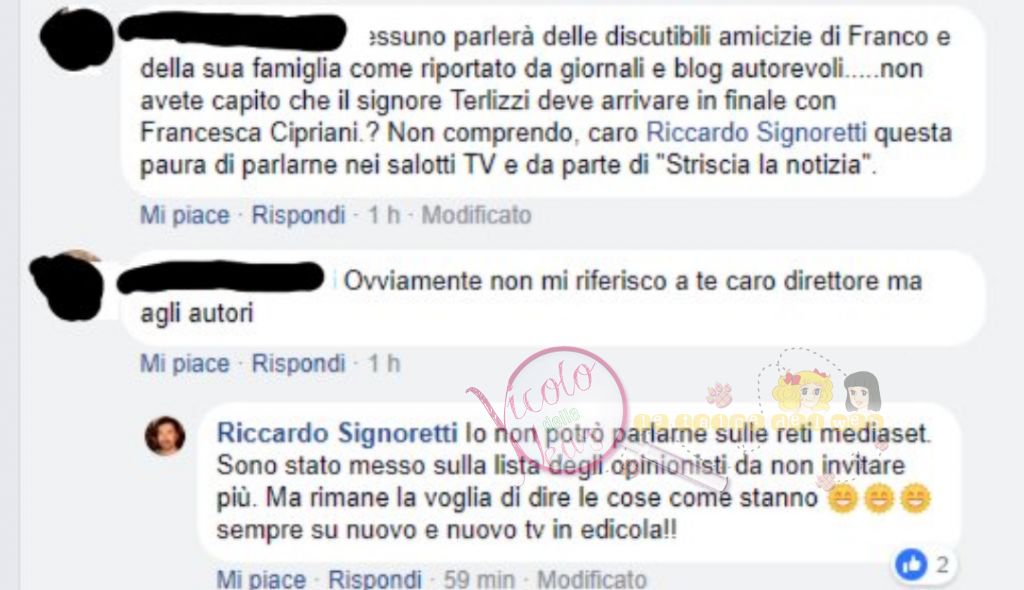The height and width of the screenshot is (590, 1024).
Task: Click Mi piace under Riccardo Signoretti's reply
Action: 261,579
